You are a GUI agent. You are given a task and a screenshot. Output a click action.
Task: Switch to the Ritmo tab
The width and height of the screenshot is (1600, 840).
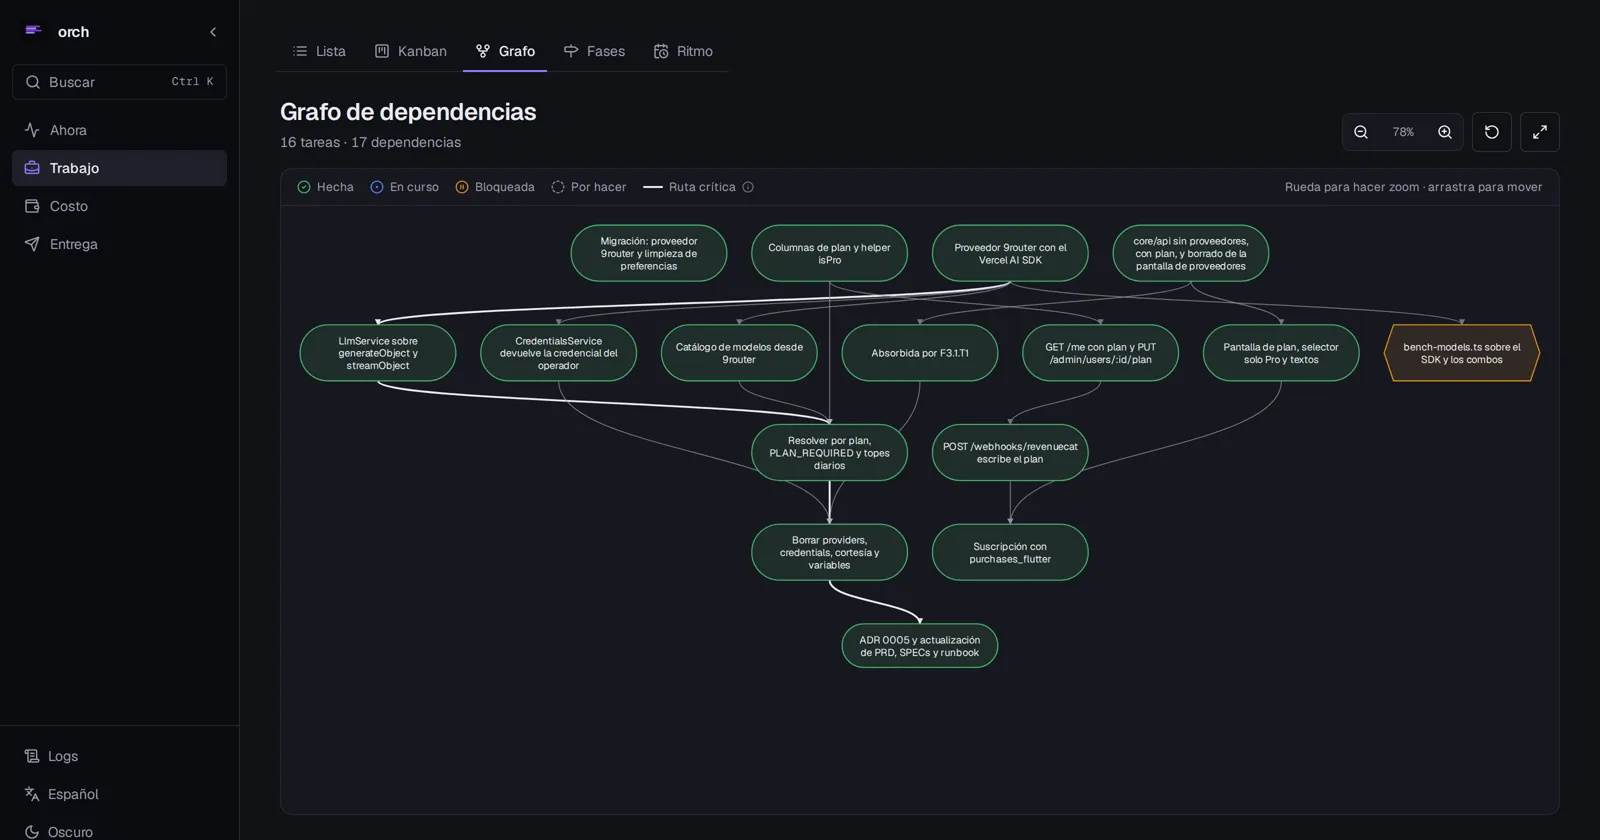683,51
